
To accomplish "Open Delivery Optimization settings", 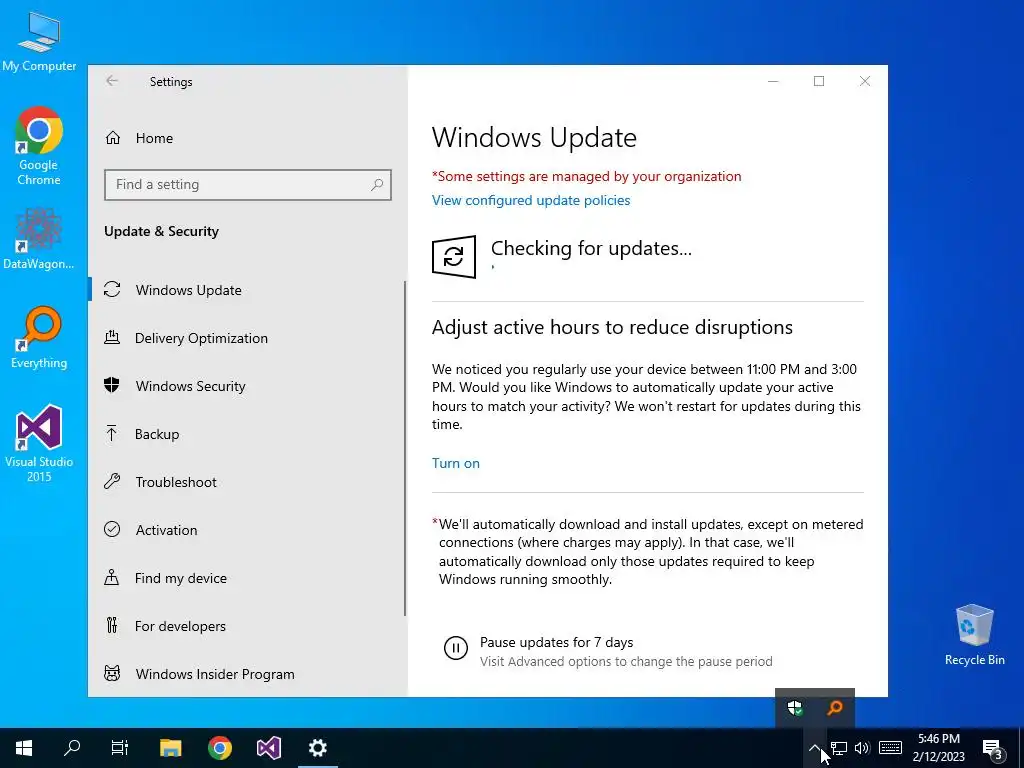I will tap(247, 338).
